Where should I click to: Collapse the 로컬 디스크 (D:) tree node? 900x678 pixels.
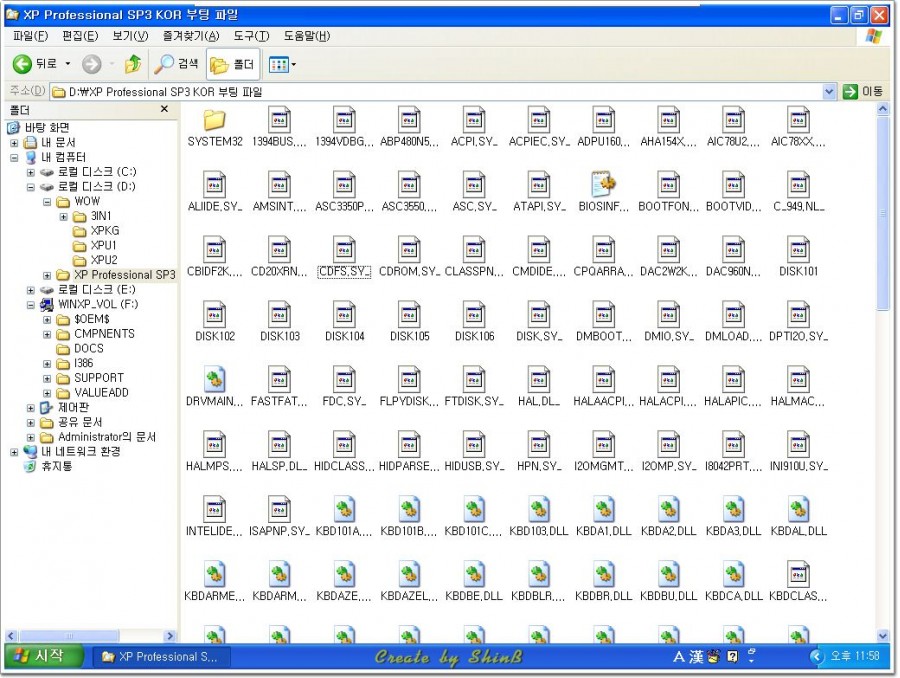[x=30, y=187]
